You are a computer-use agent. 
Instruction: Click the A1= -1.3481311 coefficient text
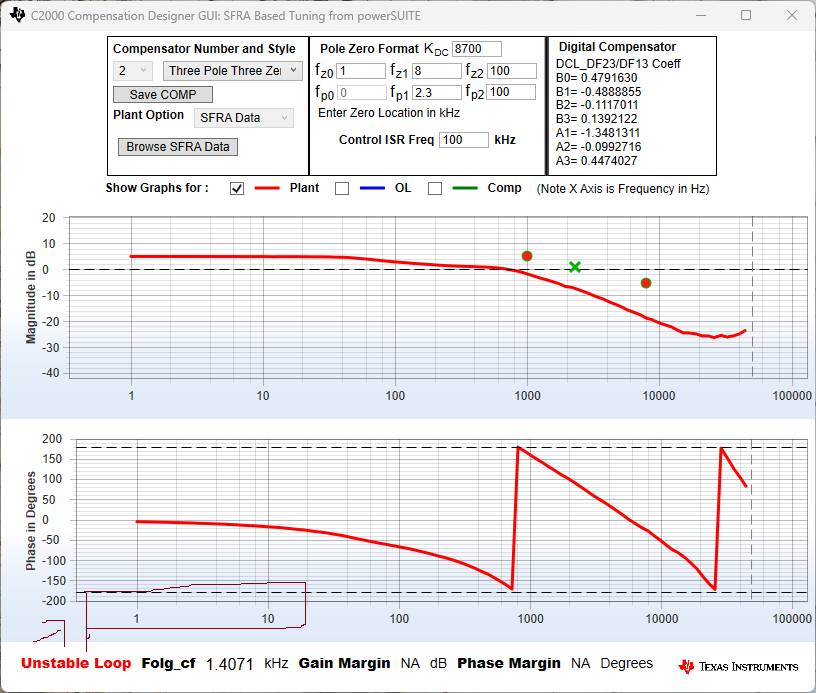click(598, 133)
